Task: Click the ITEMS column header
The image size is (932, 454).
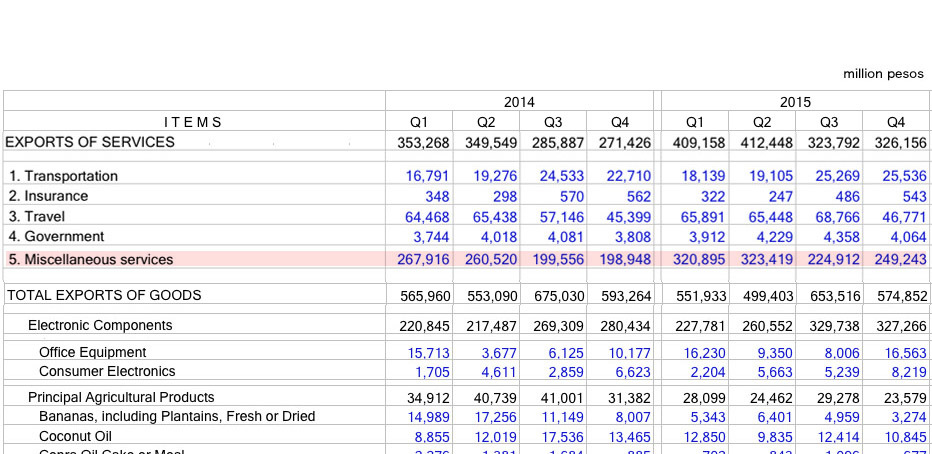Action: pos(193,122)
